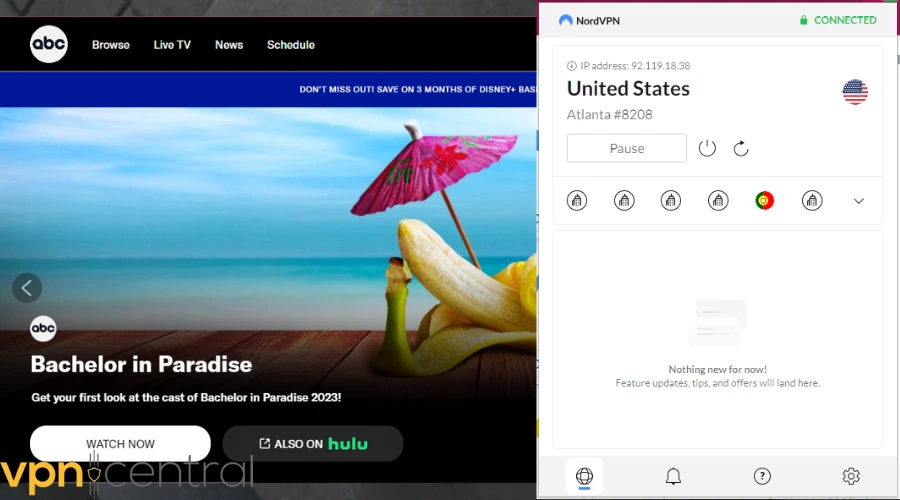Viewport: 900px width, 500px height.
Task: Pause the VPN connection
Action: click(x=627, y=148)
